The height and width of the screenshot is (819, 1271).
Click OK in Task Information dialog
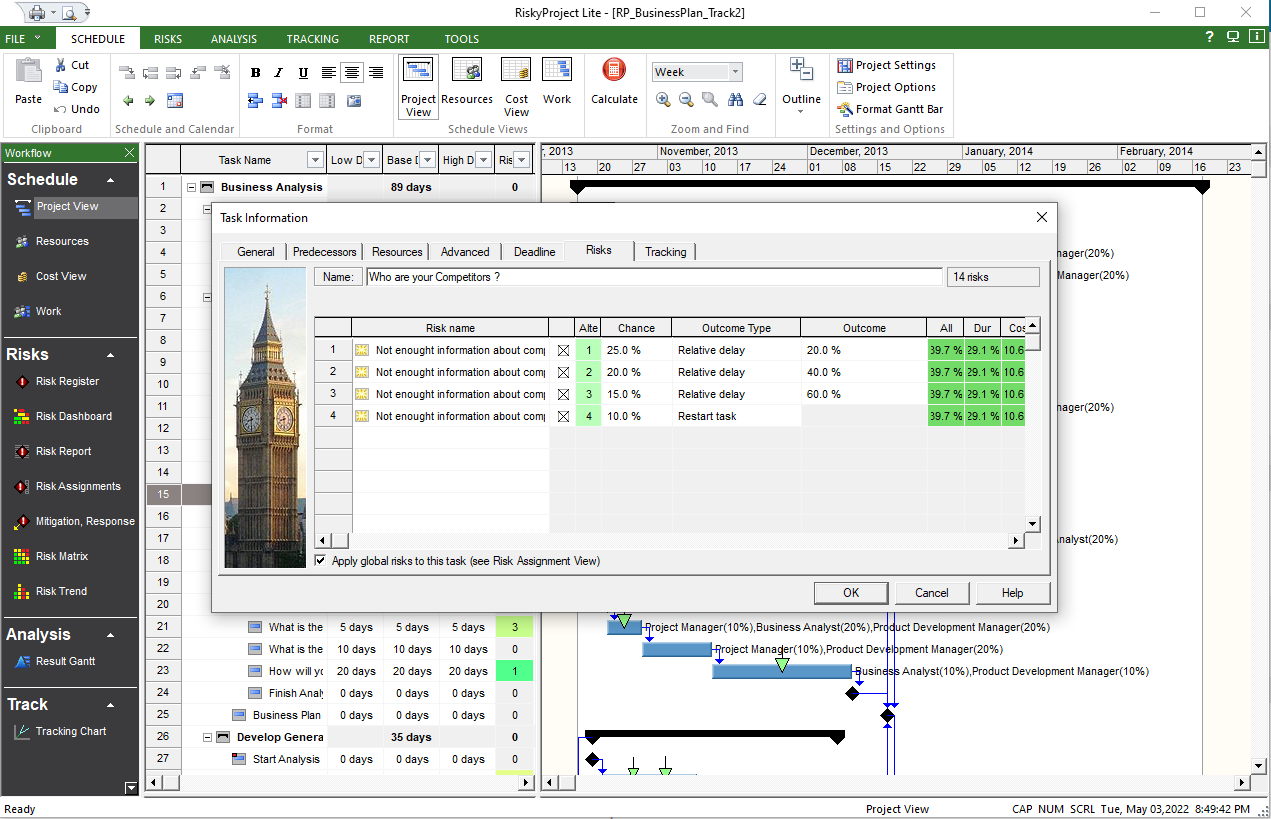coord(850,593)
